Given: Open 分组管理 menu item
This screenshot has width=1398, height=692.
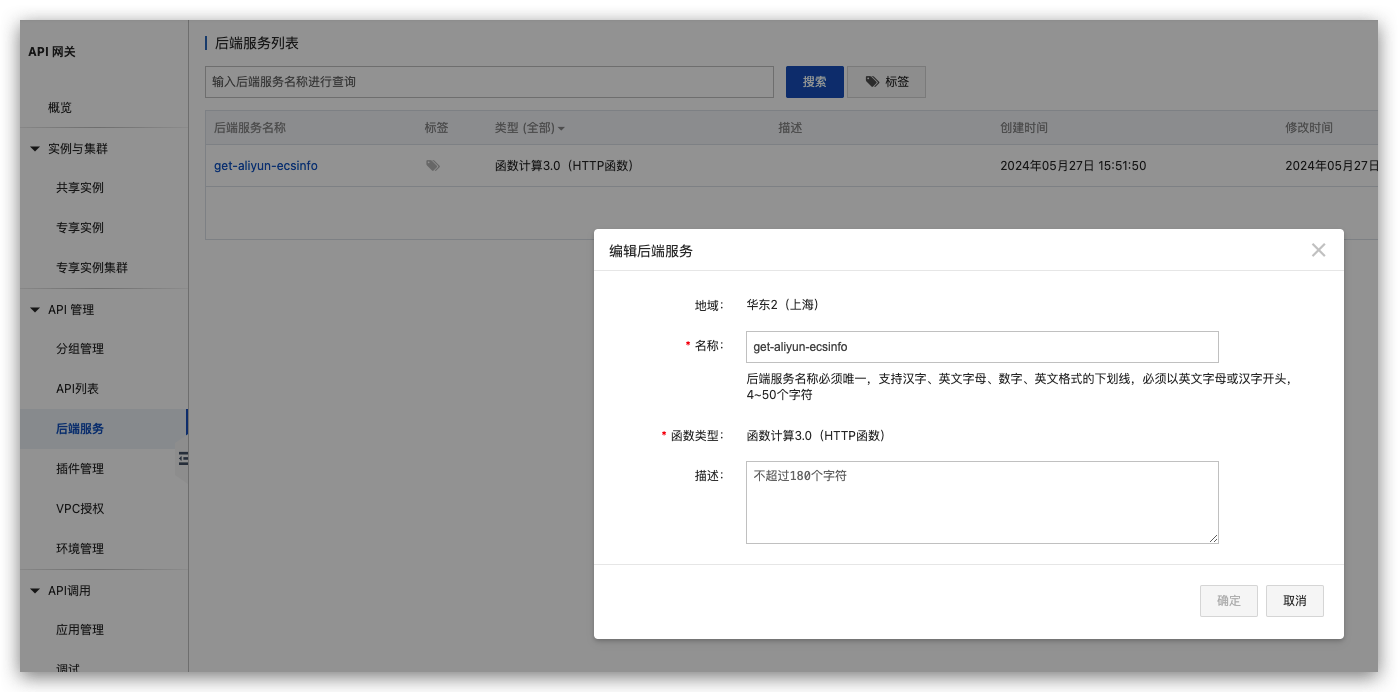Looking at the screenshot, I should click(x=80, y=349).
